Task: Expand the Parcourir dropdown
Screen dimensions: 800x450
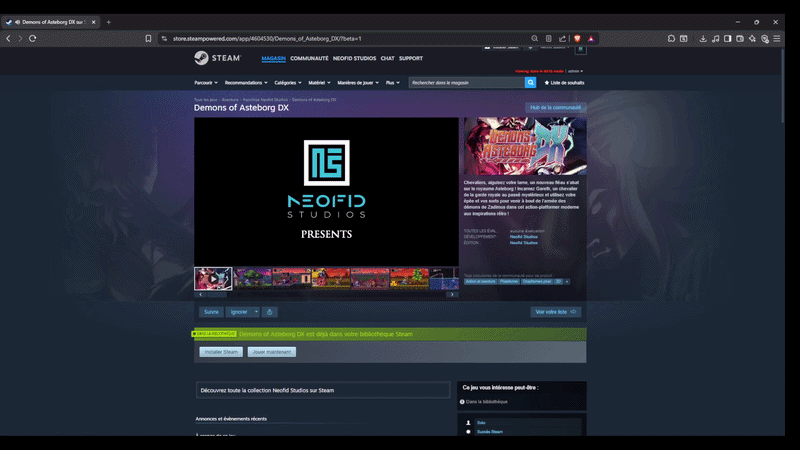Action: click(x=206, y=83)
